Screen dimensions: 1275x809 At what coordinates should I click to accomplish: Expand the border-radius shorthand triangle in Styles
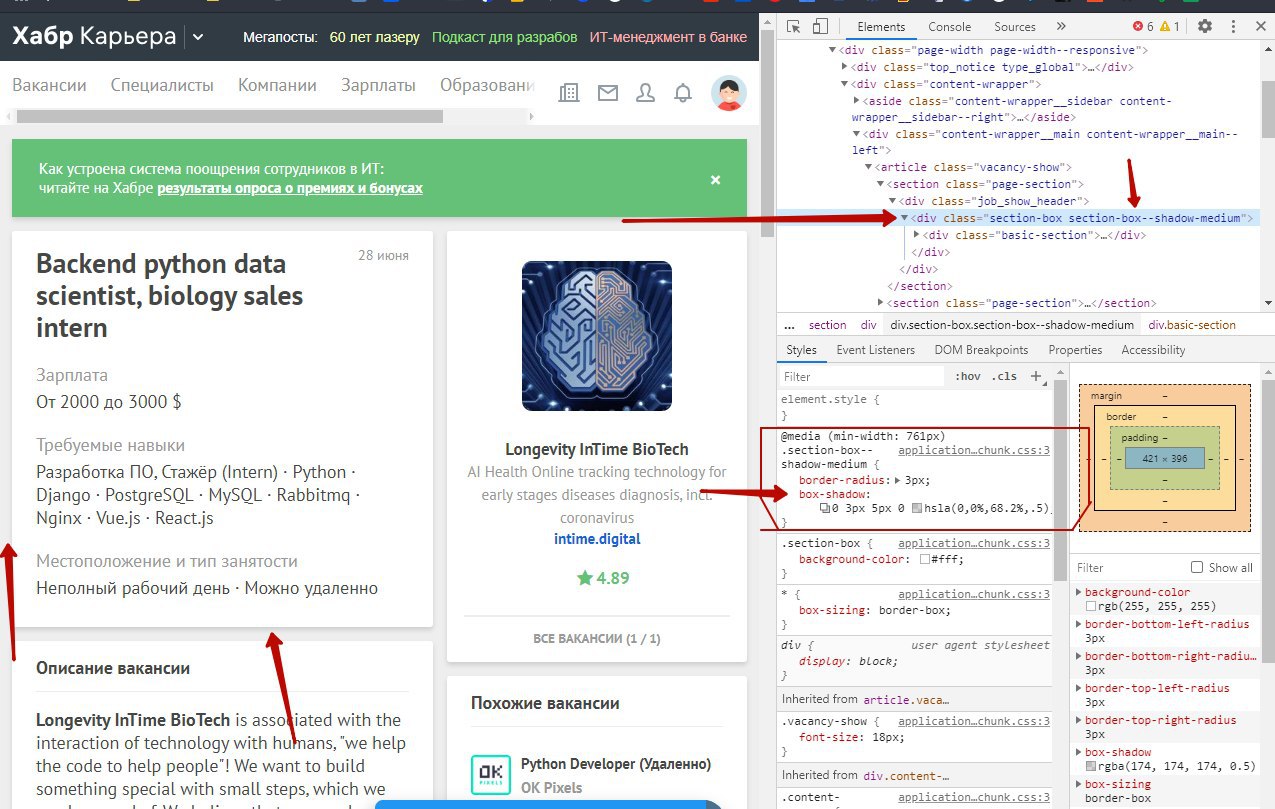[x=897, y=480]
